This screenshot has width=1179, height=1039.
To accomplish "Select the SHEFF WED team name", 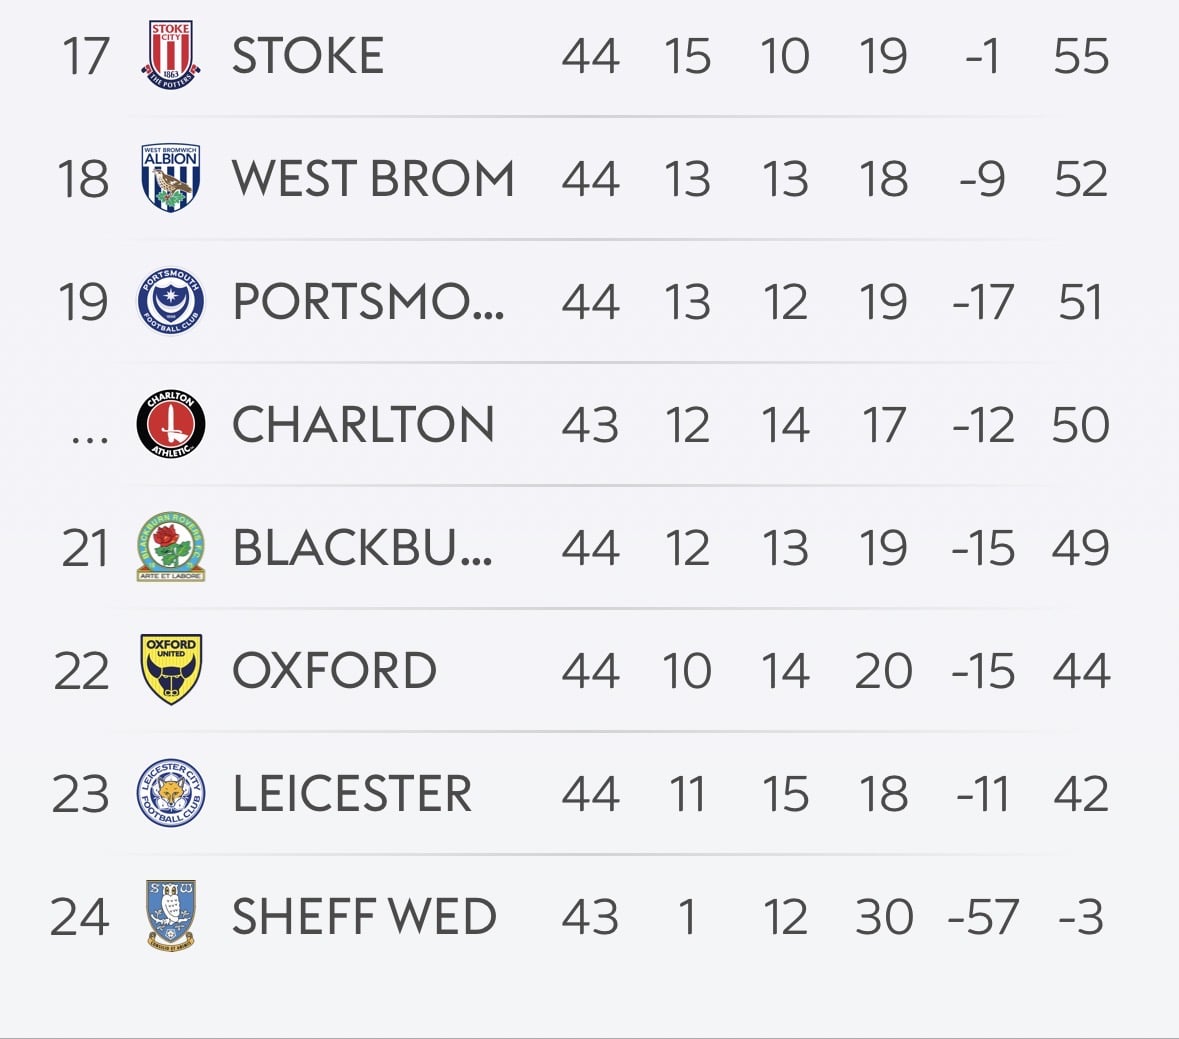I will tap(364, 916).
